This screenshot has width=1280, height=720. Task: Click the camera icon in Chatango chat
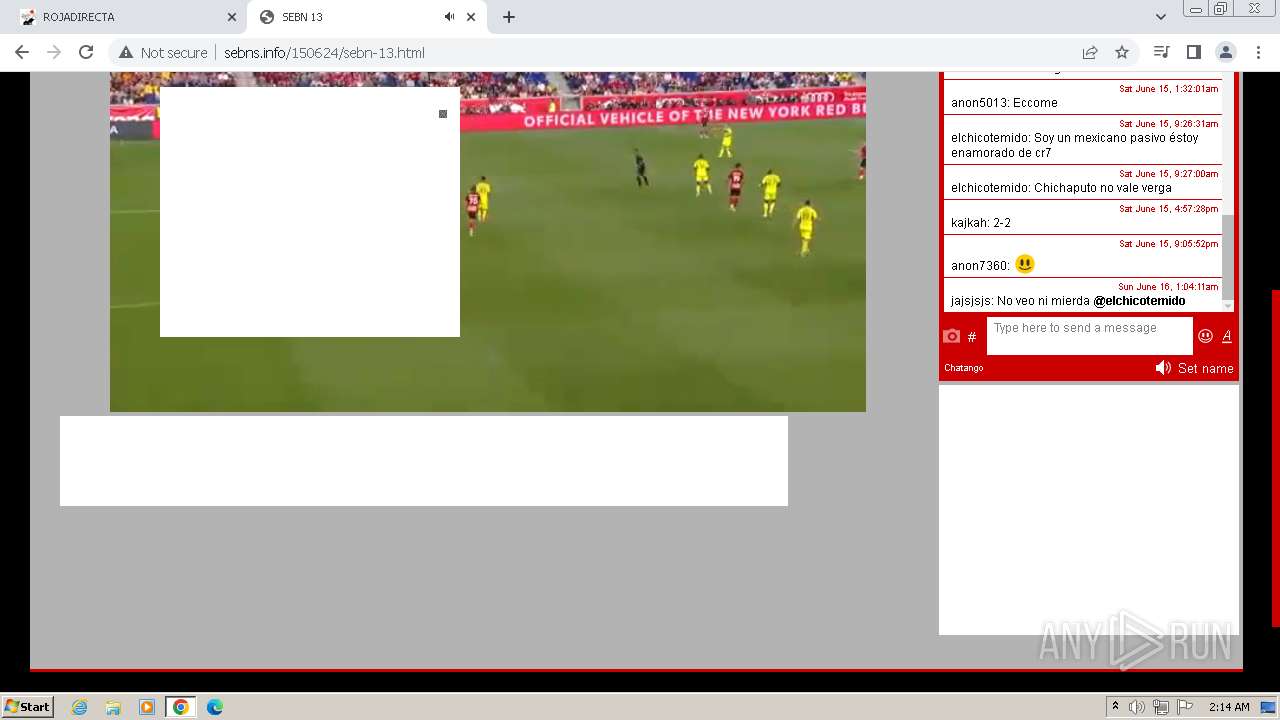point(952,336)
